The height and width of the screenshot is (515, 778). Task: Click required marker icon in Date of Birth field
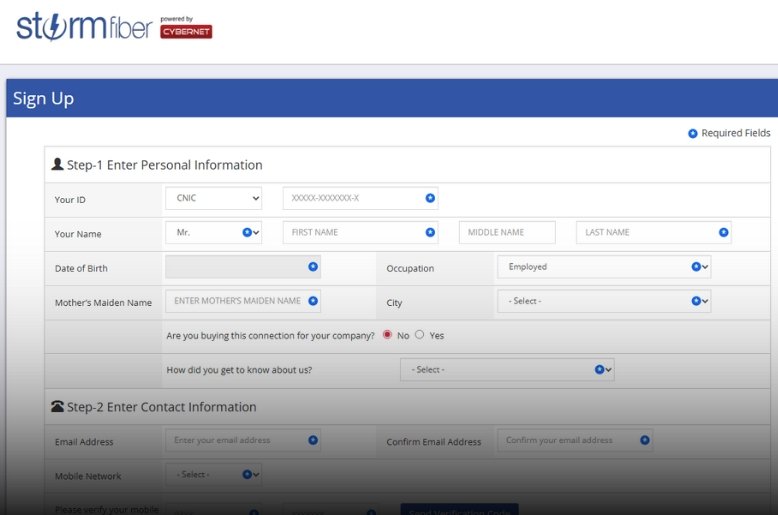(313, 266)
